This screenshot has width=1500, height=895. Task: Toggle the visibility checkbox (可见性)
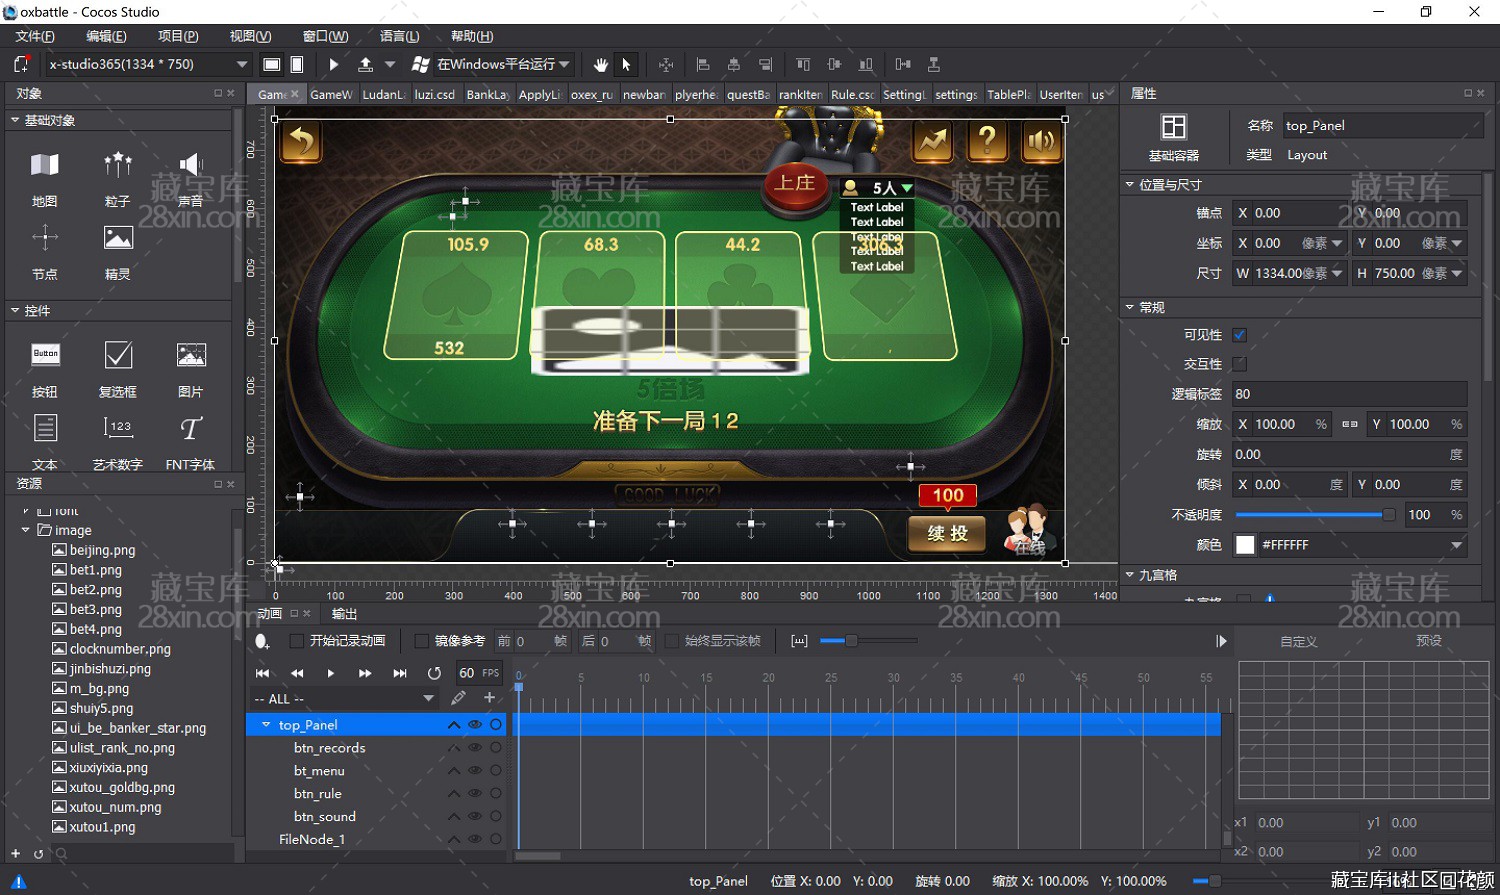(1240, 335)
